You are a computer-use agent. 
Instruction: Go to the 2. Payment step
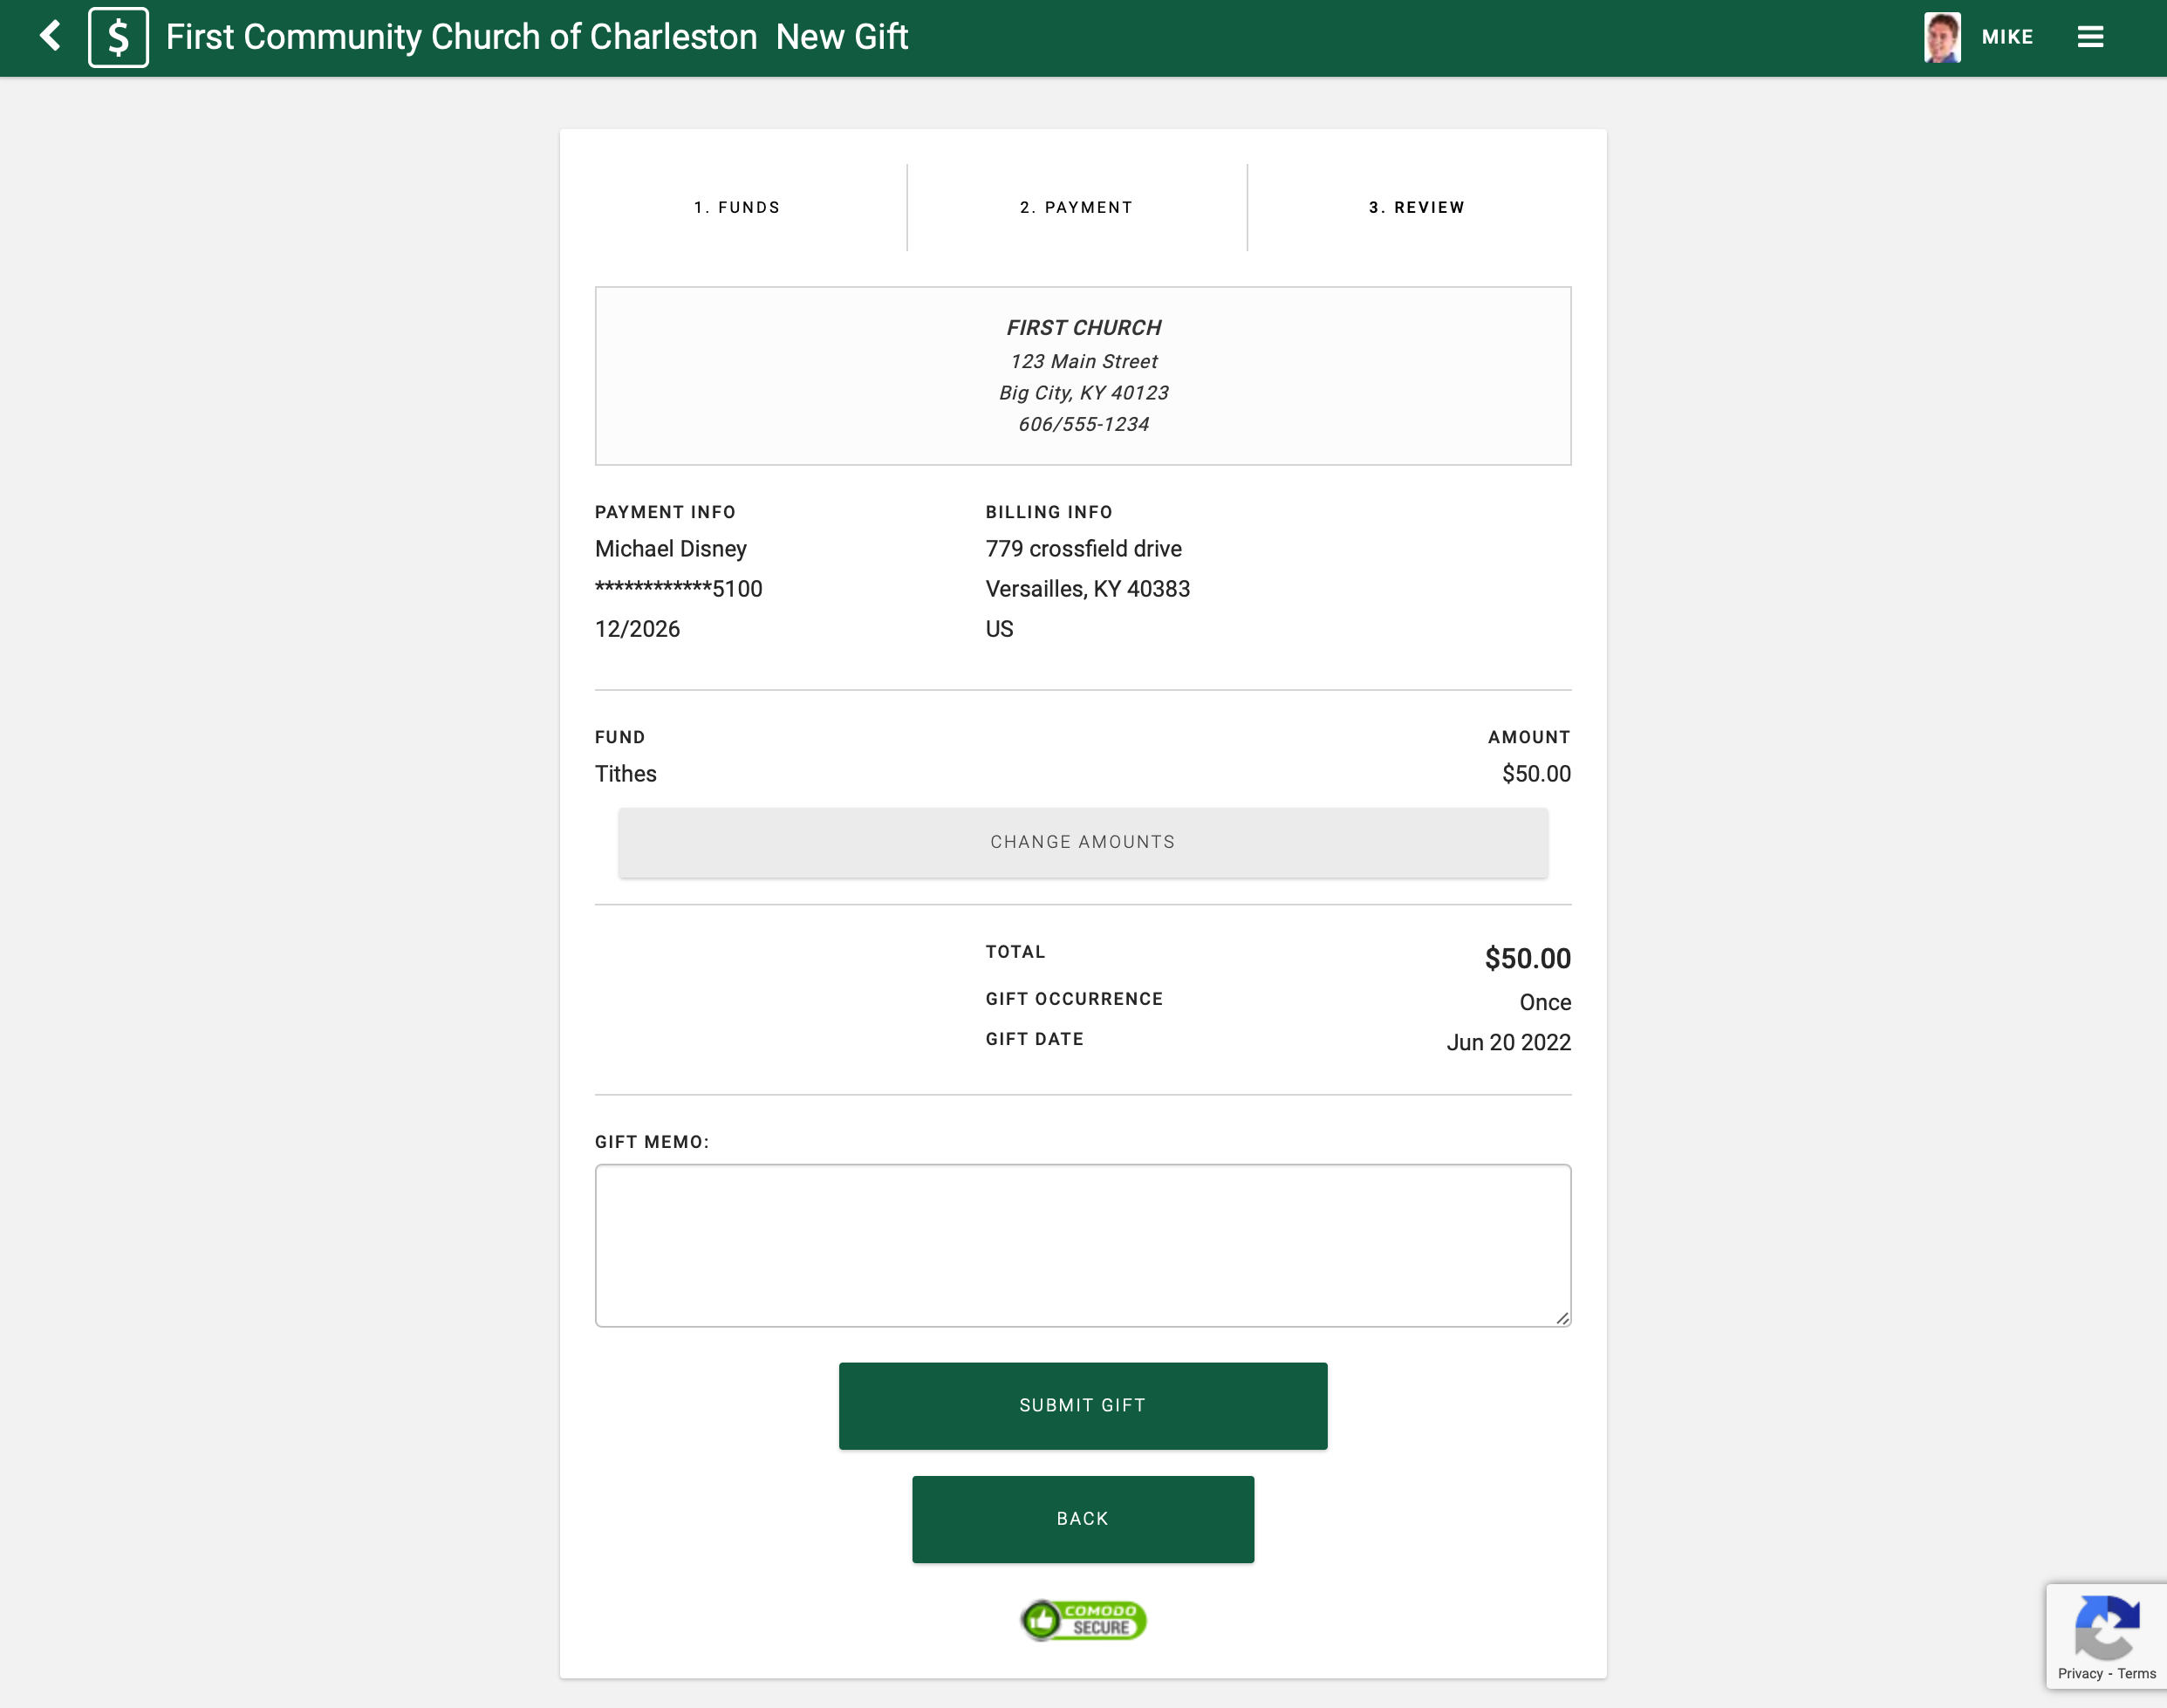point(1076,207)
